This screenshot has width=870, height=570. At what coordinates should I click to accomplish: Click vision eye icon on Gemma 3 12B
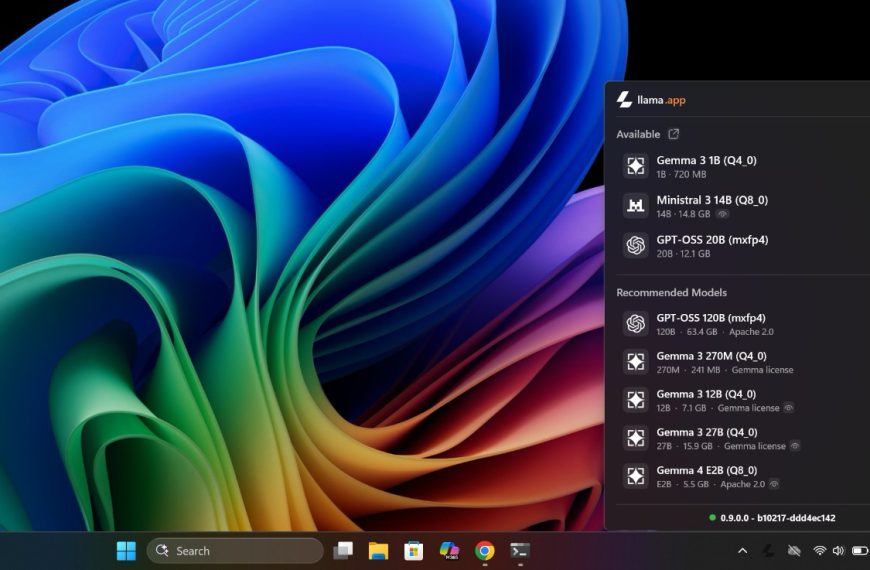click(x=788, y=408)
